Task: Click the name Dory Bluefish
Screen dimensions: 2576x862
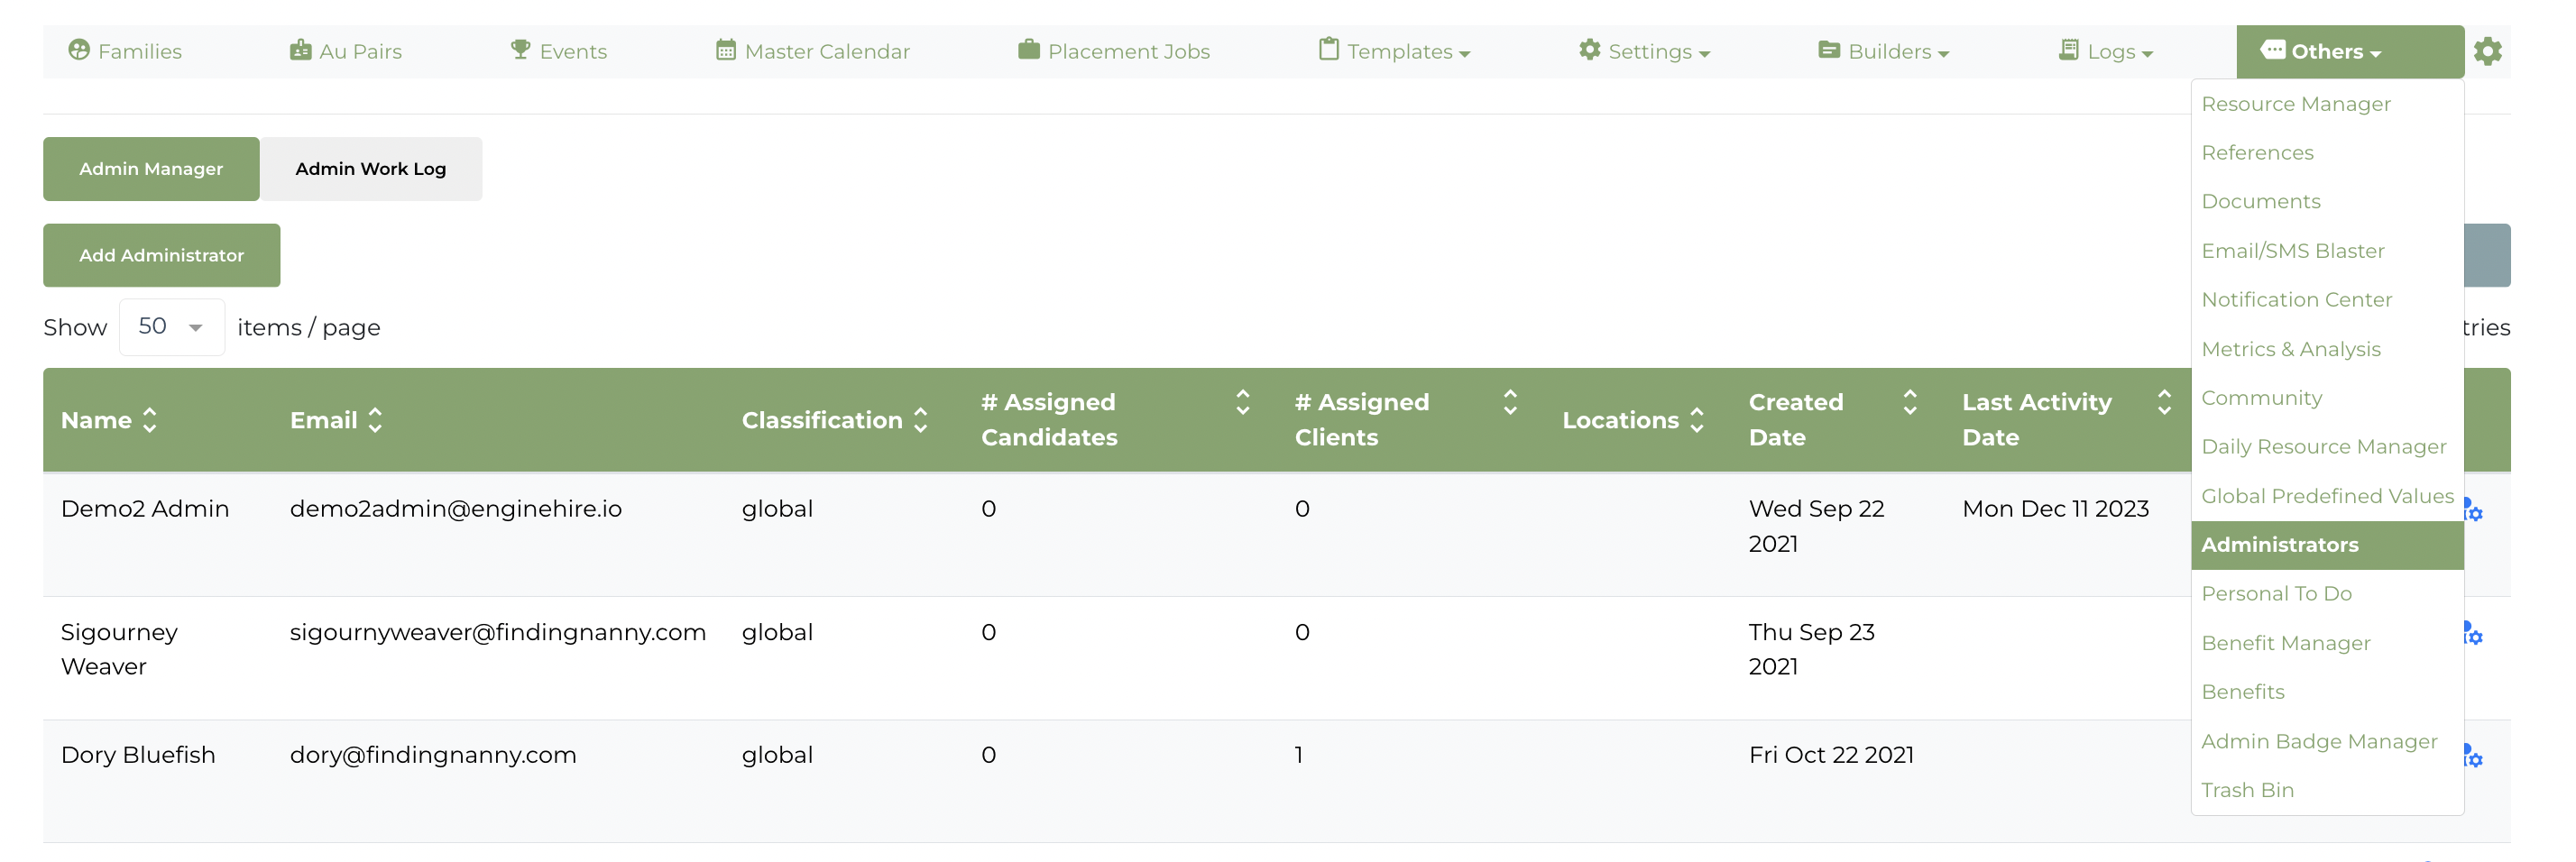Action: pyautogui.click(x=138, y=755)
